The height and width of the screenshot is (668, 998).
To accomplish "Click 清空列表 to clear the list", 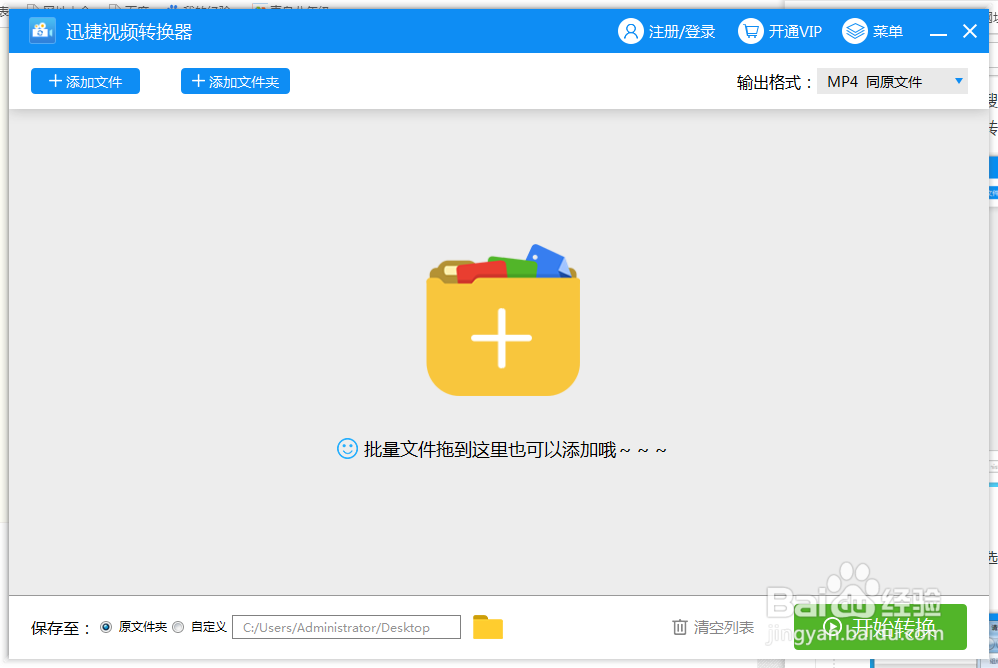I will [x=722, y=627].
